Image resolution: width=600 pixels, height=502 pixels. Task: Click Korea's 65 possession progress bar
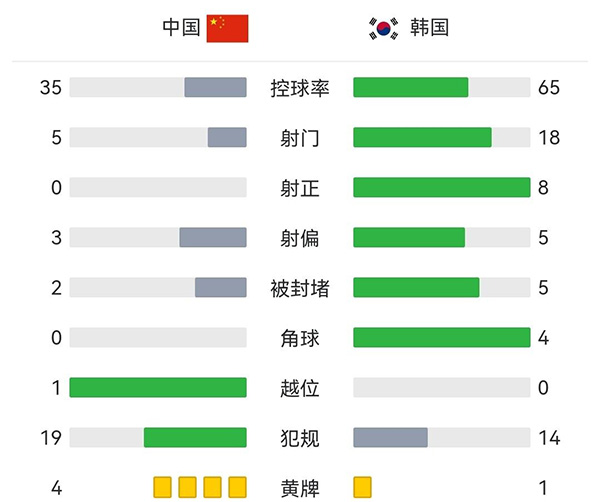[x=411, y=88]
